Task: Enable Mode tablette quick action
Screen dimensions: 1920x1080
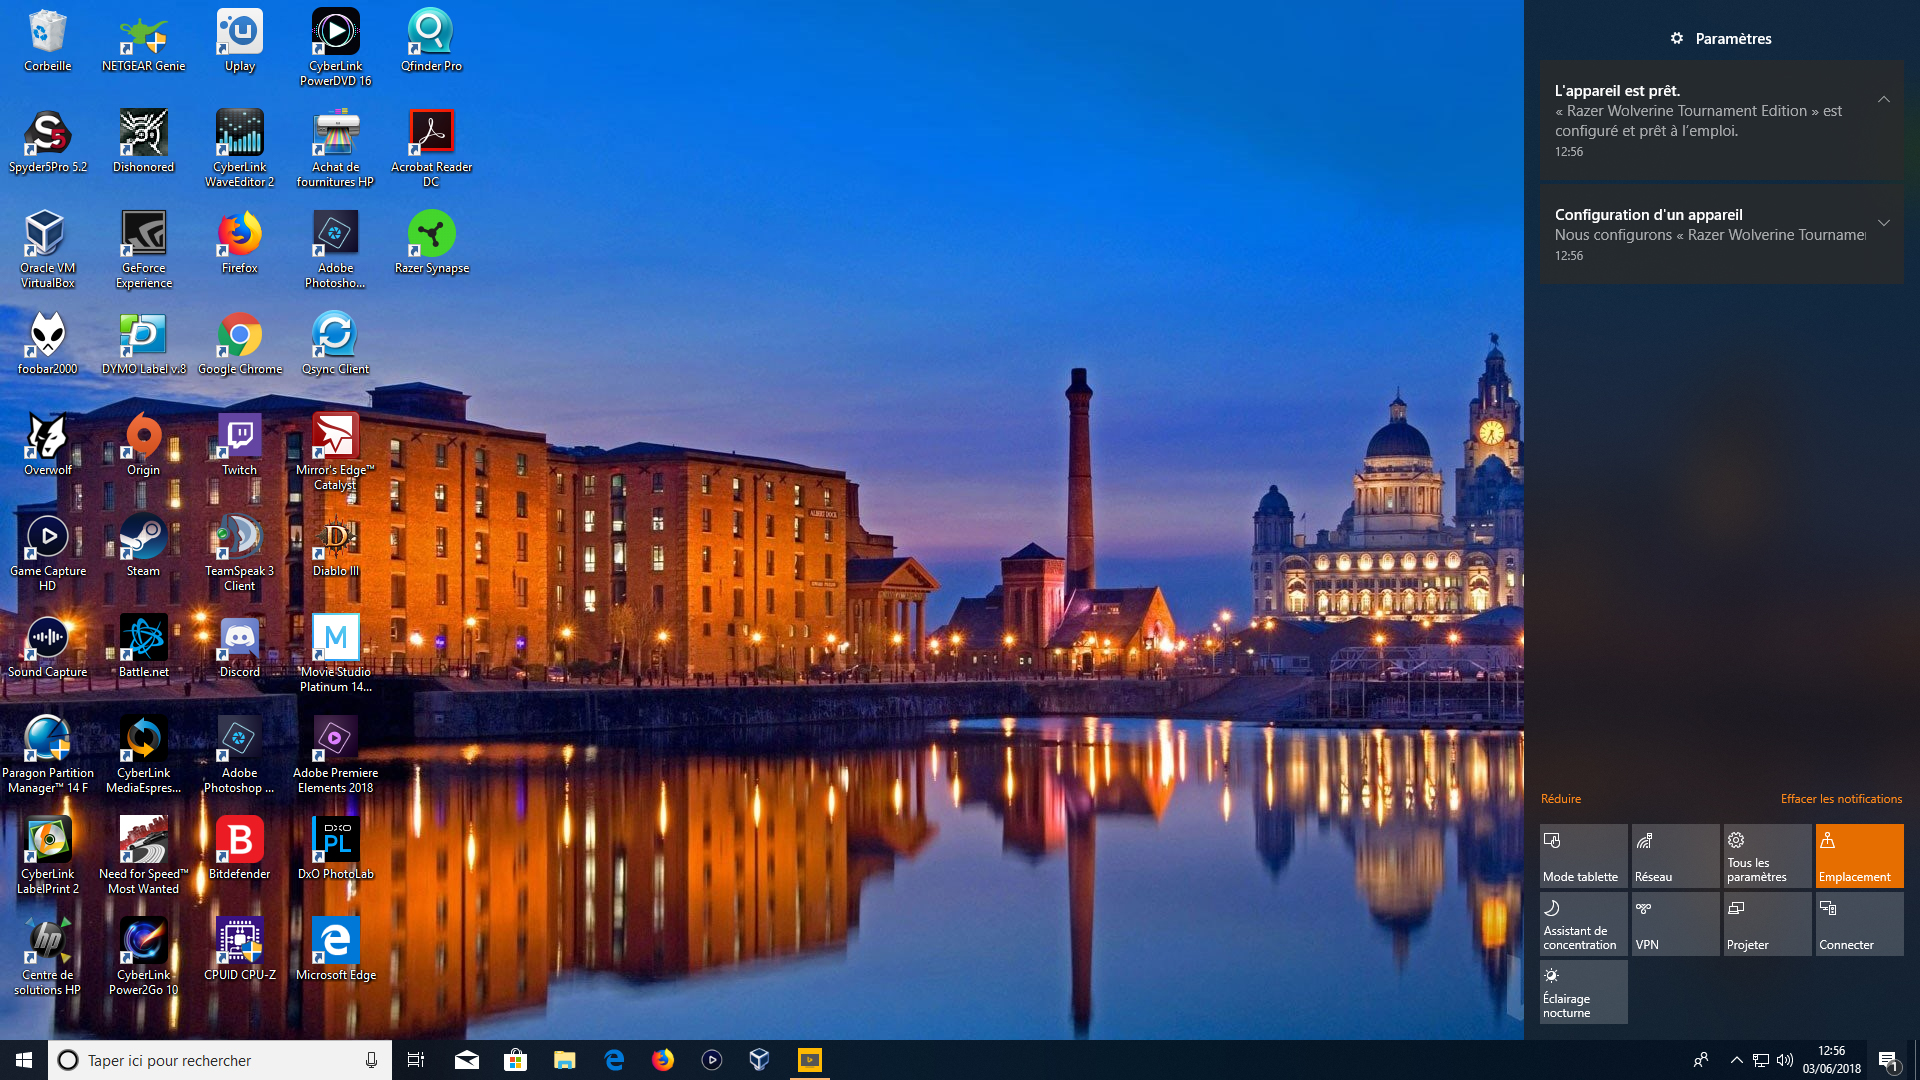Action: coord(1583,856)
